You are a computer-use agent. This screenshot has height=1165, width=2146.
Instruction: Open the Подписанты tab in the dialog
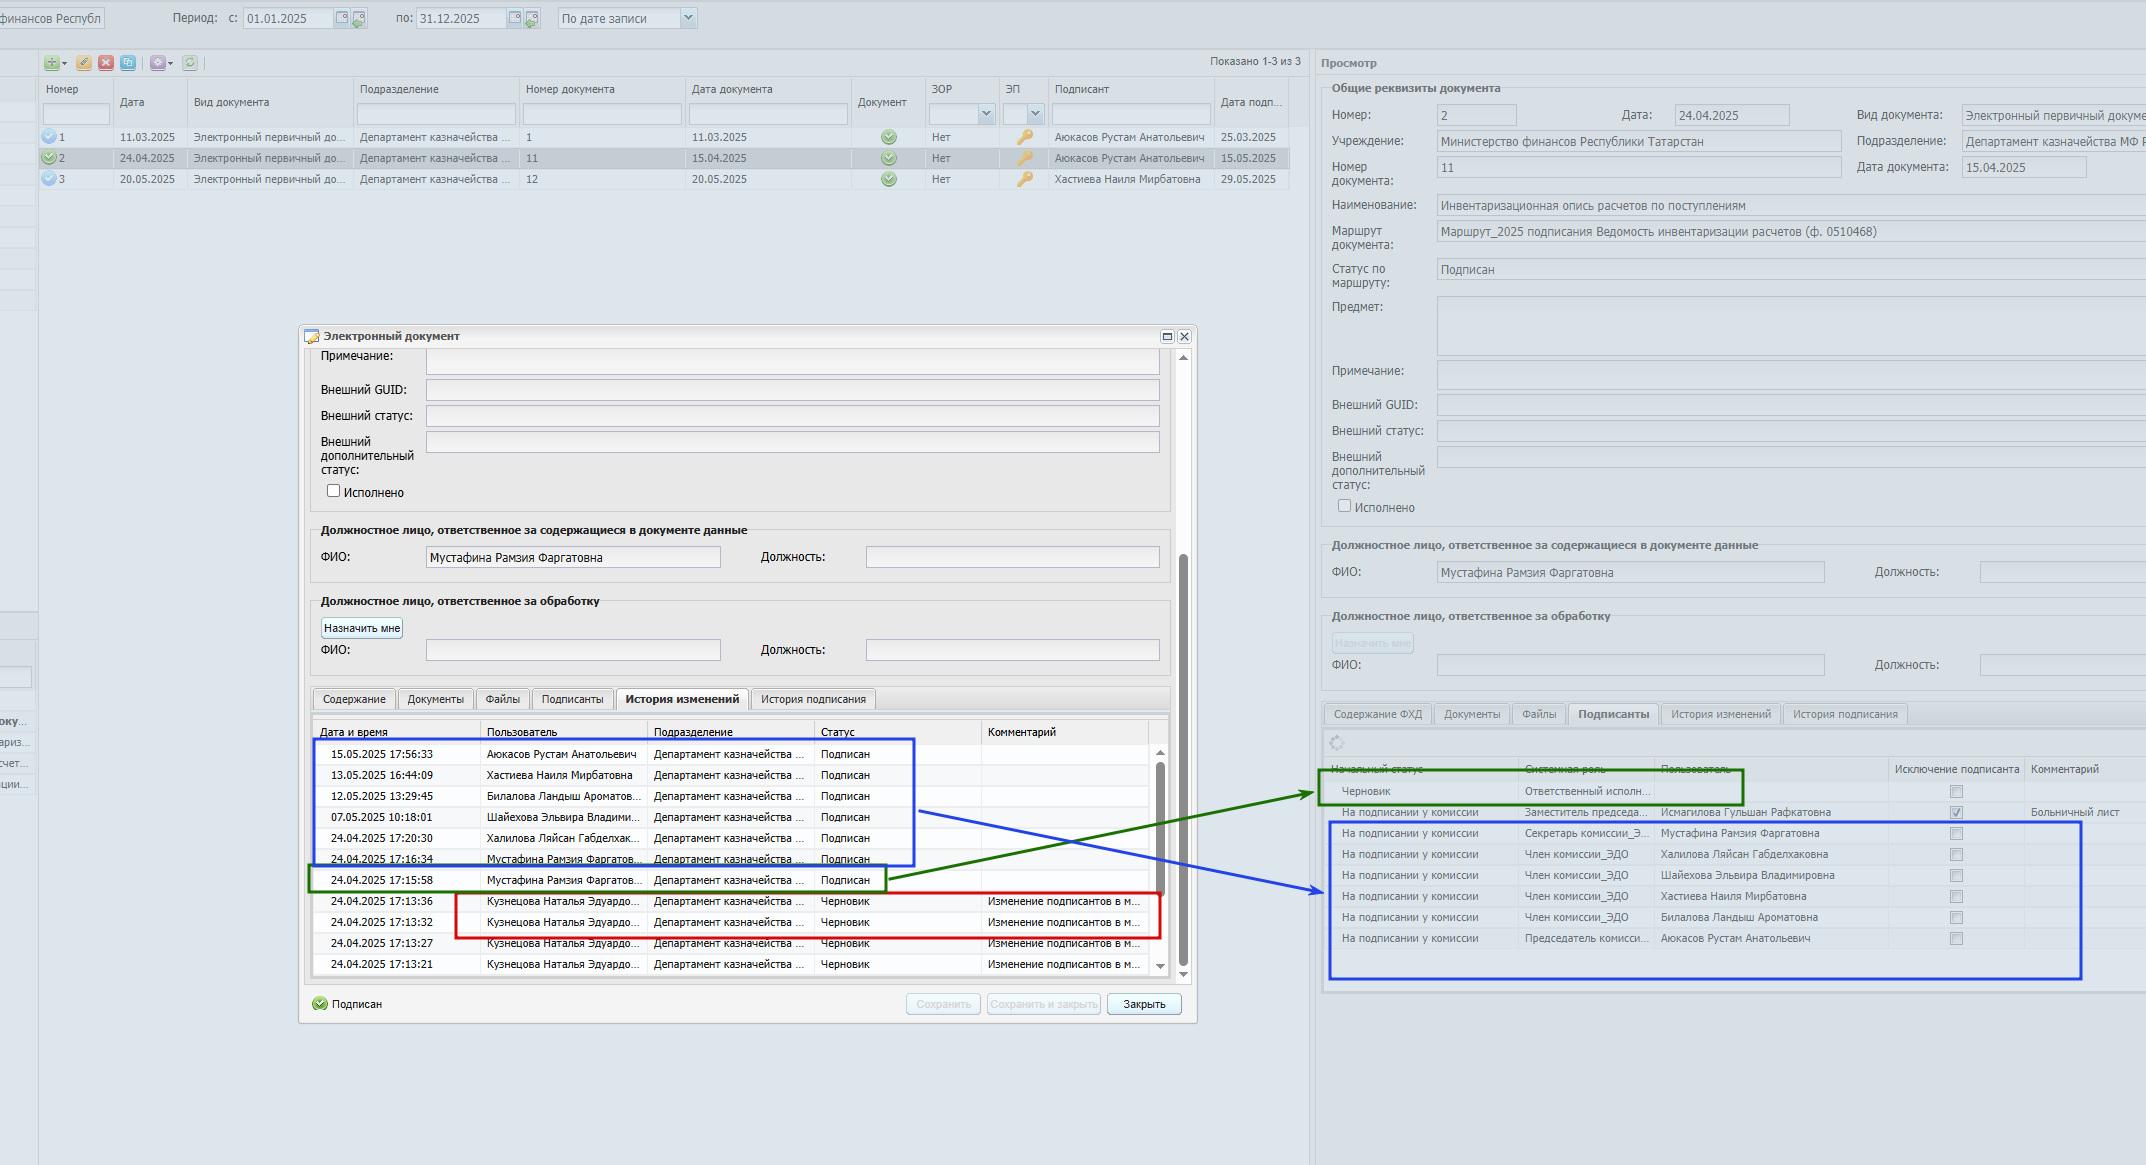pos(572,699)
